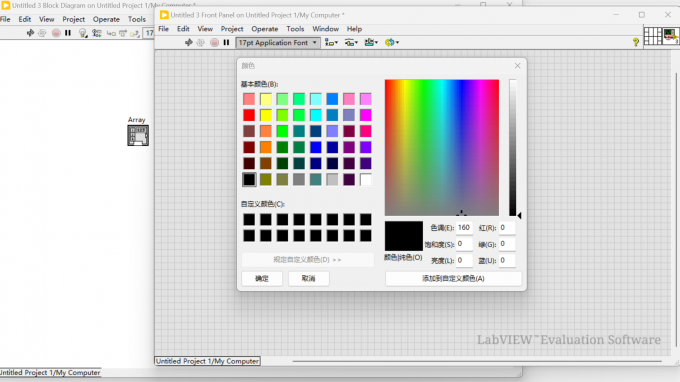Open Tools menu in Block Diagram window
The width and height of the screenshot is (680, 382).
pyautogui.click(x=137, y=19)
